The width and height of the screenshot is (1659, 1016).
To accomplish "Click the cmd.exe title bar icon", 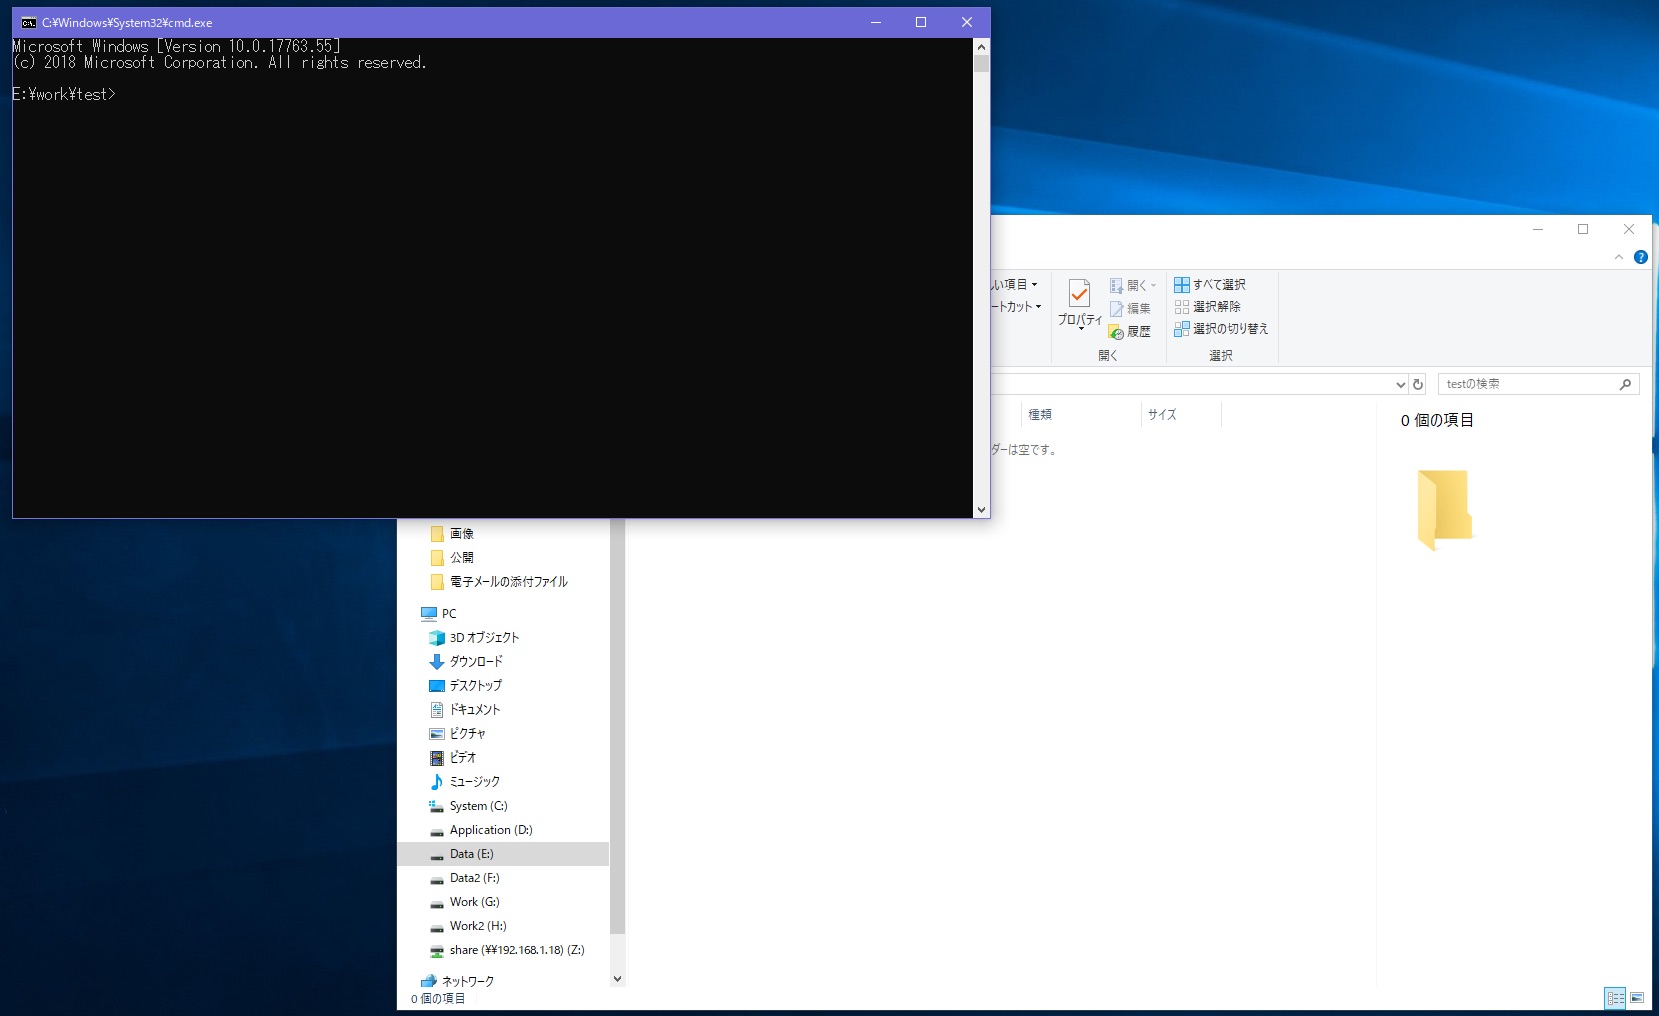I will 29,23.
